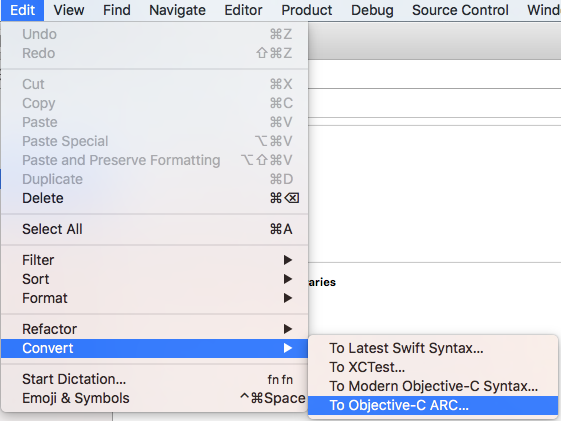
Task: Open the Product menu
Action: click(x=307, y=10)
